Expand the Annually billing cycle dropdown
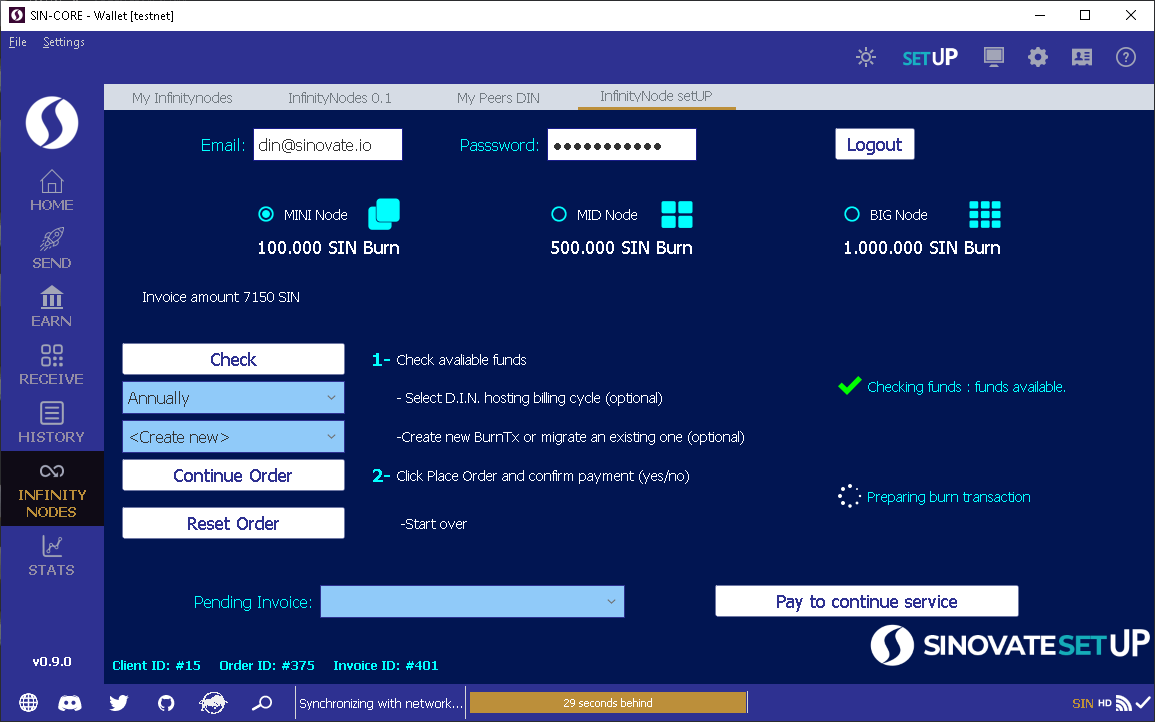This screenshot has height=722, width=1155. 234,398
